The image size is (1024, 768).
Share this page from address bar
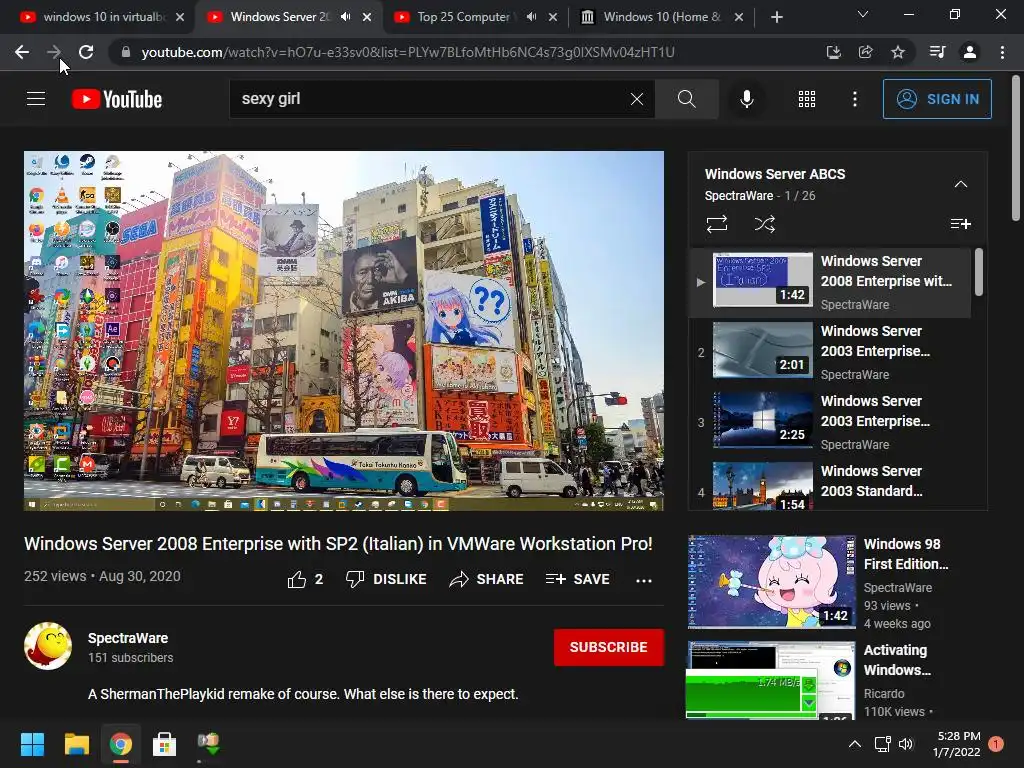[866, 52]
